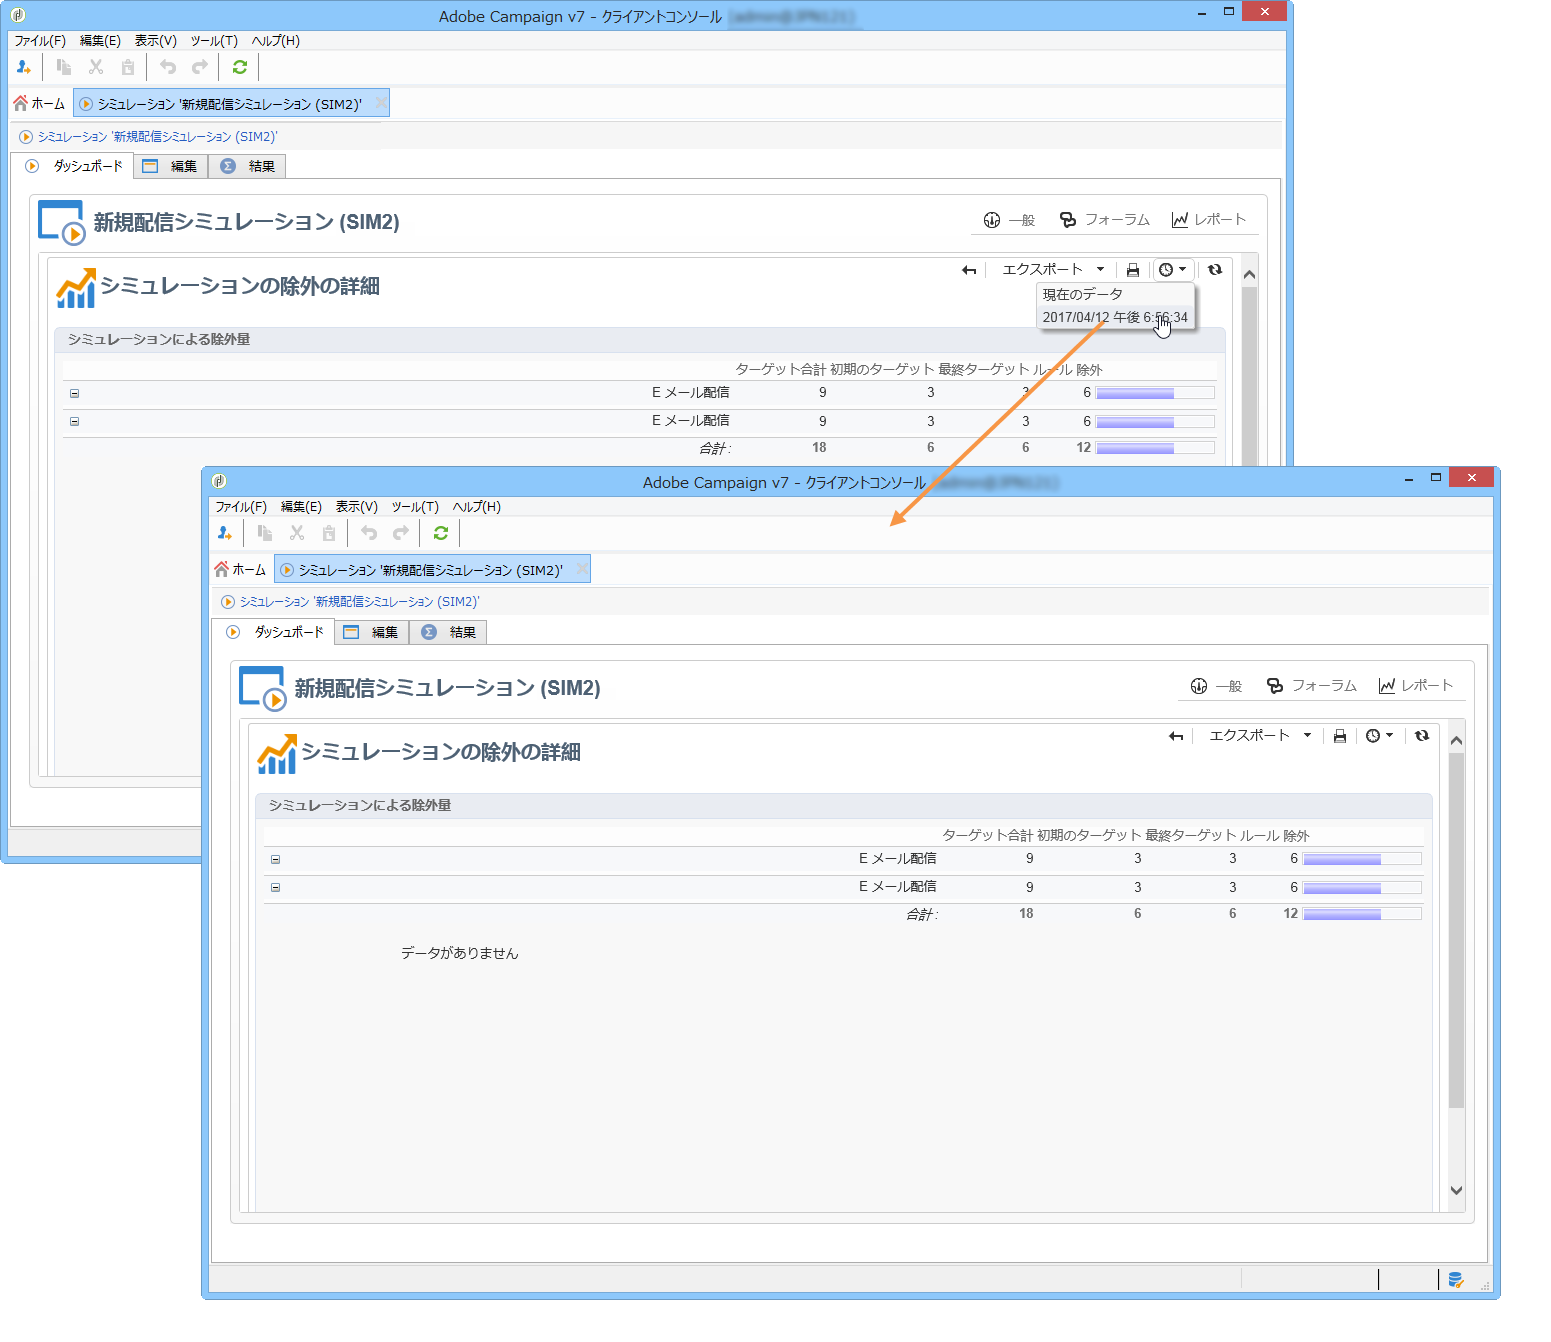Select 現在のデータ in the history dropdown
The width and height of the screenshot is (1551, 1342).
pos(1116,295)
